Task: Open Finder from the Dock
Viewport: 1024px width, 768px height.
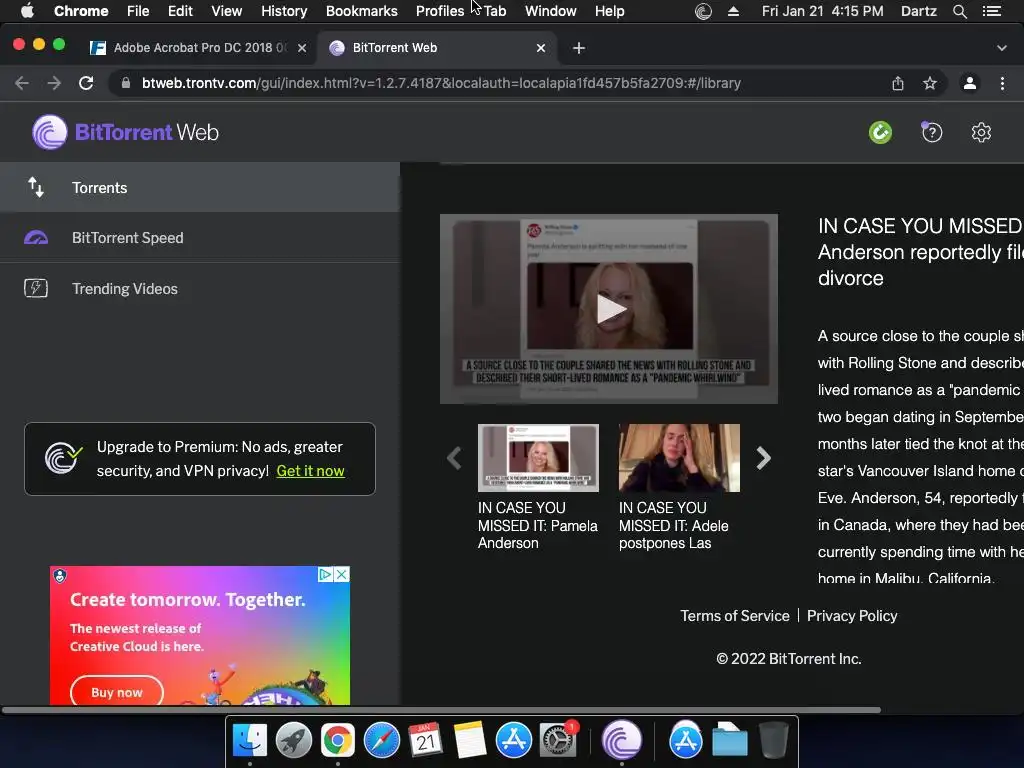Action: click(x=249, y=741)
